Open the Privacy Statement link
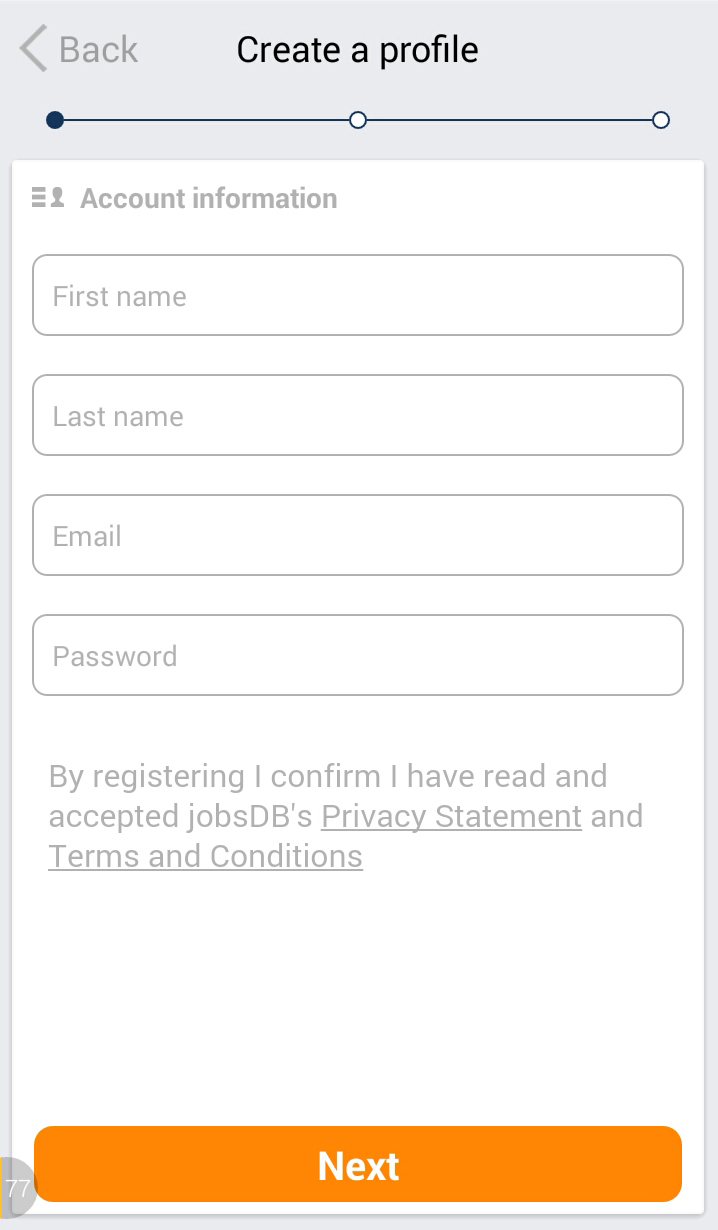The width and height of the screenshot is (718, 1230). coord(451,816)
